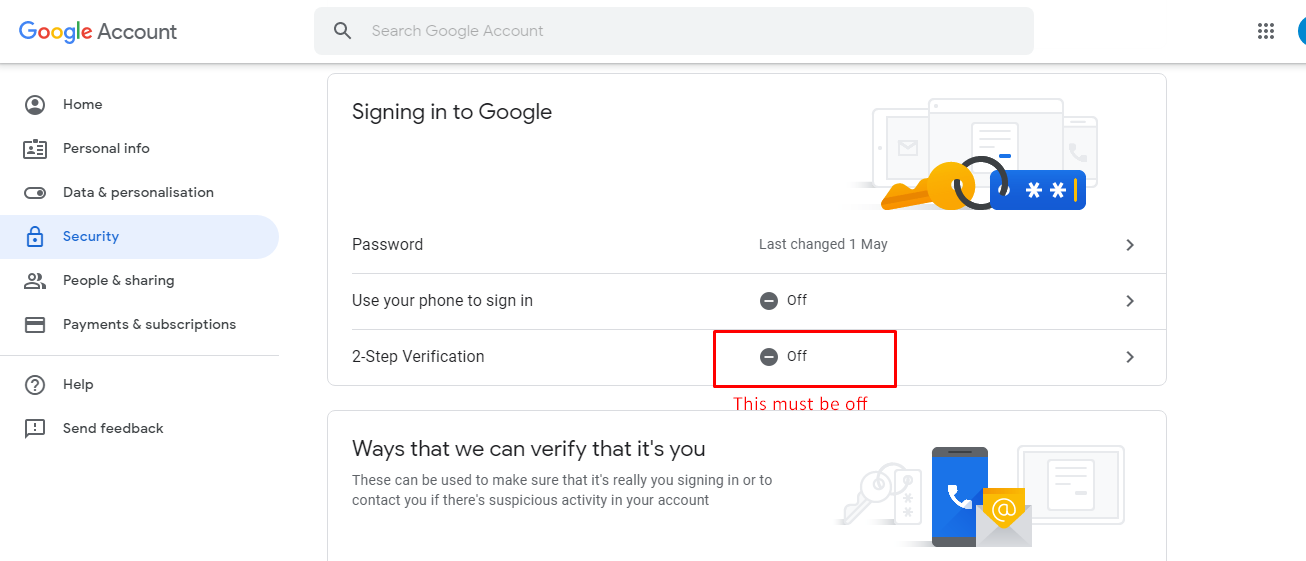The height and width of the screenshot is (561, 1306).
Task: Click the People & sharing icon
Action: coord(35,281)
